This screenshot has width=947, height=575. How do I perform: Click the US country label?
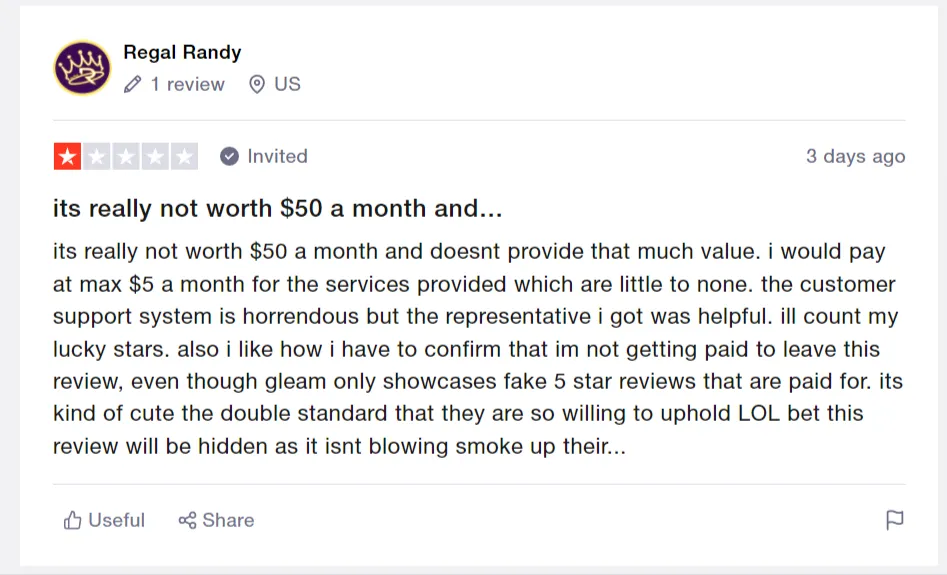287,85
